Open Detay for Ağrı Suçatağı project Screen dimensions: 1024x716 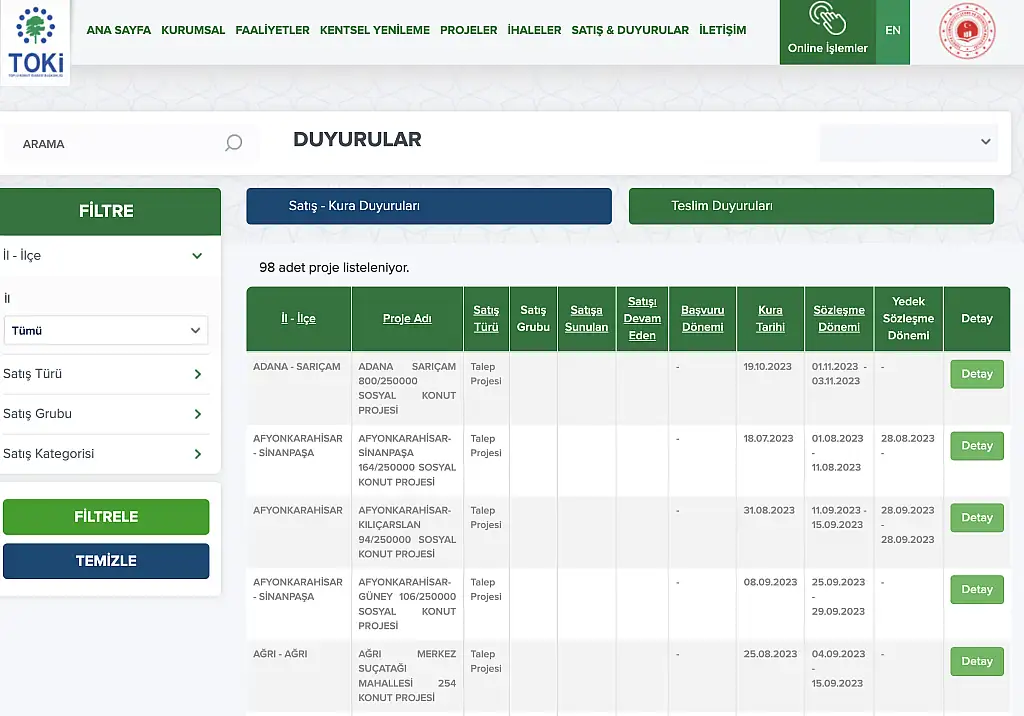977,662
